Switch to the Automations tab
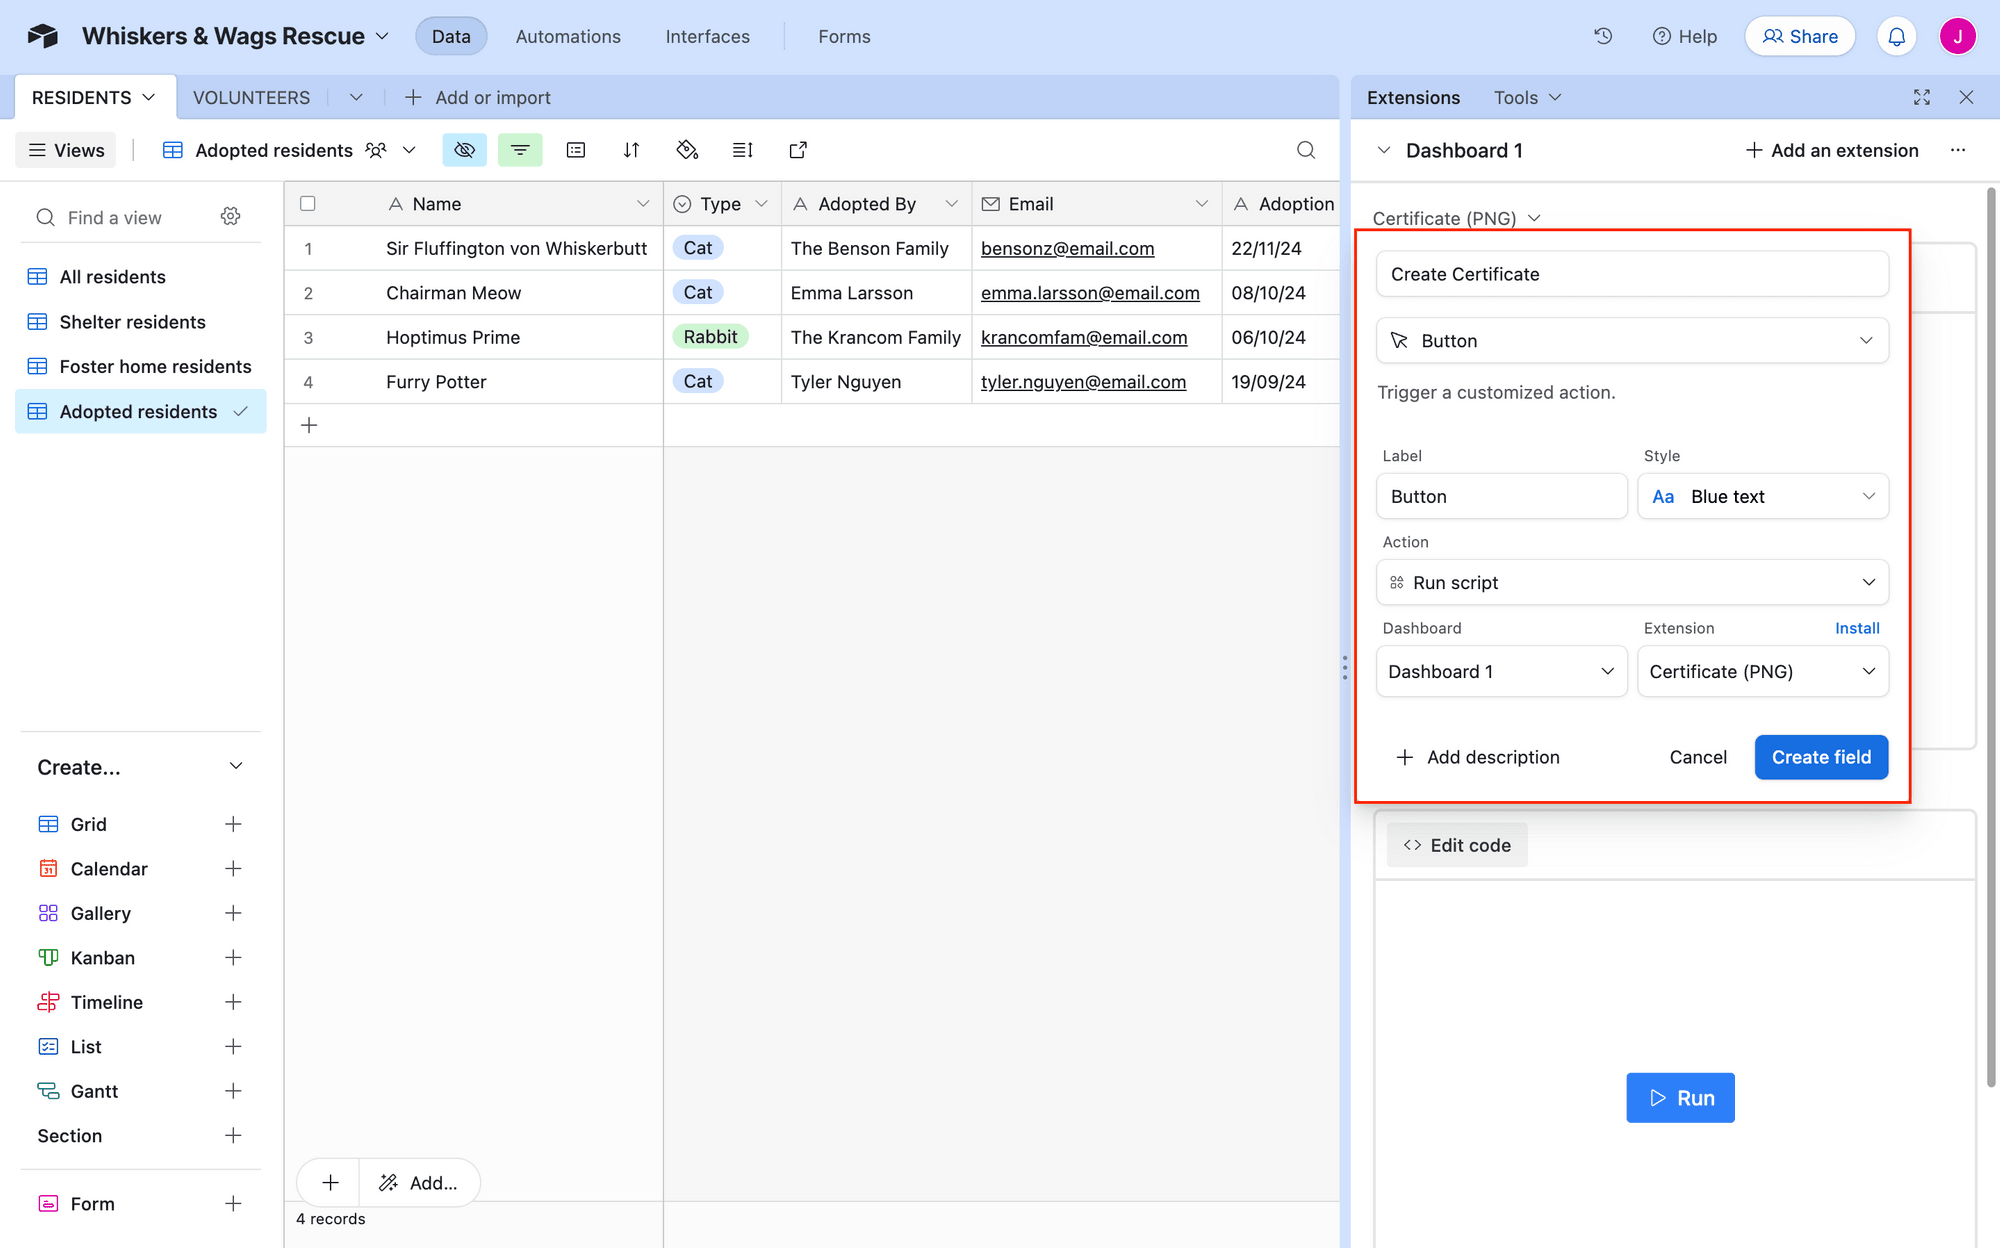Screen dimensions: 2000x1248 click(567, 36)
